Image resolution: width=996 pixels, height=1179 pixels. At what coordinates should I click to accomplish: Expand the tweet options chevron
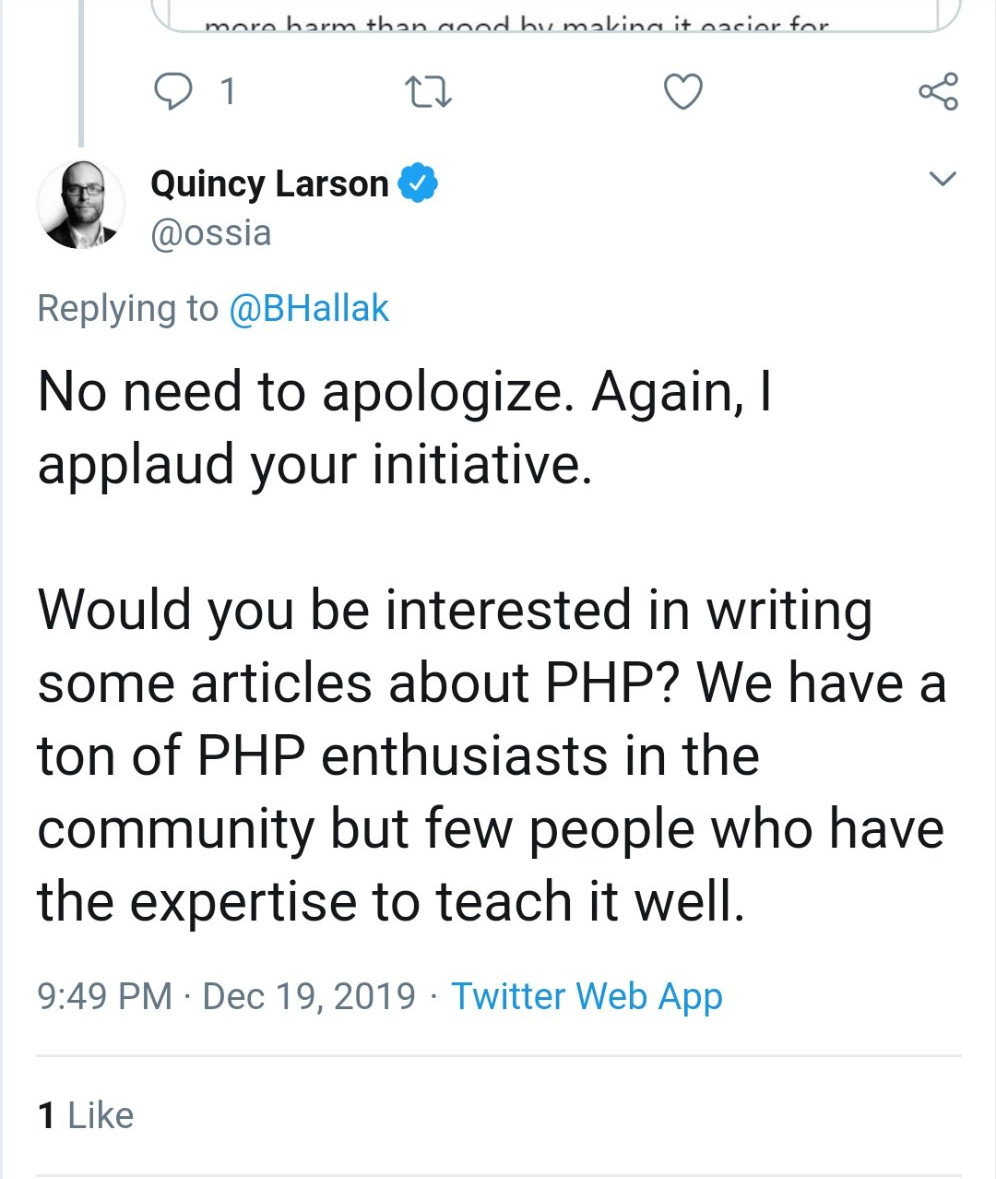point(942,180)
